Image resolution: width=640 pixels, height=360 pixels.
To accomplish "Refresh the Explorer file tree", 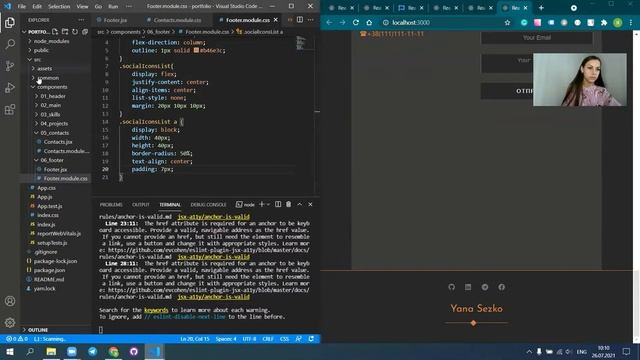I will coord(75,31).
